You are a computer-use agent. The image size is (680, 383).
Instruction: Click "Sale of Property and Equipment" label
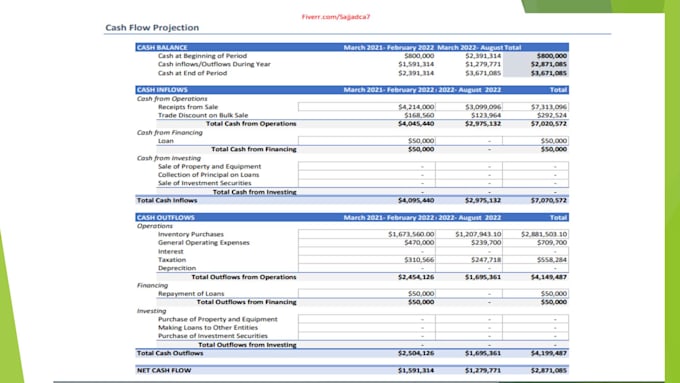(x=209, y=167)
